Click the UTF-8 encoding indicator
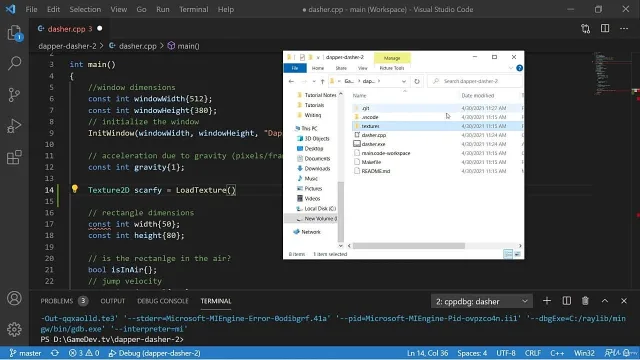The image size is (640, 360). pos(506,353)
